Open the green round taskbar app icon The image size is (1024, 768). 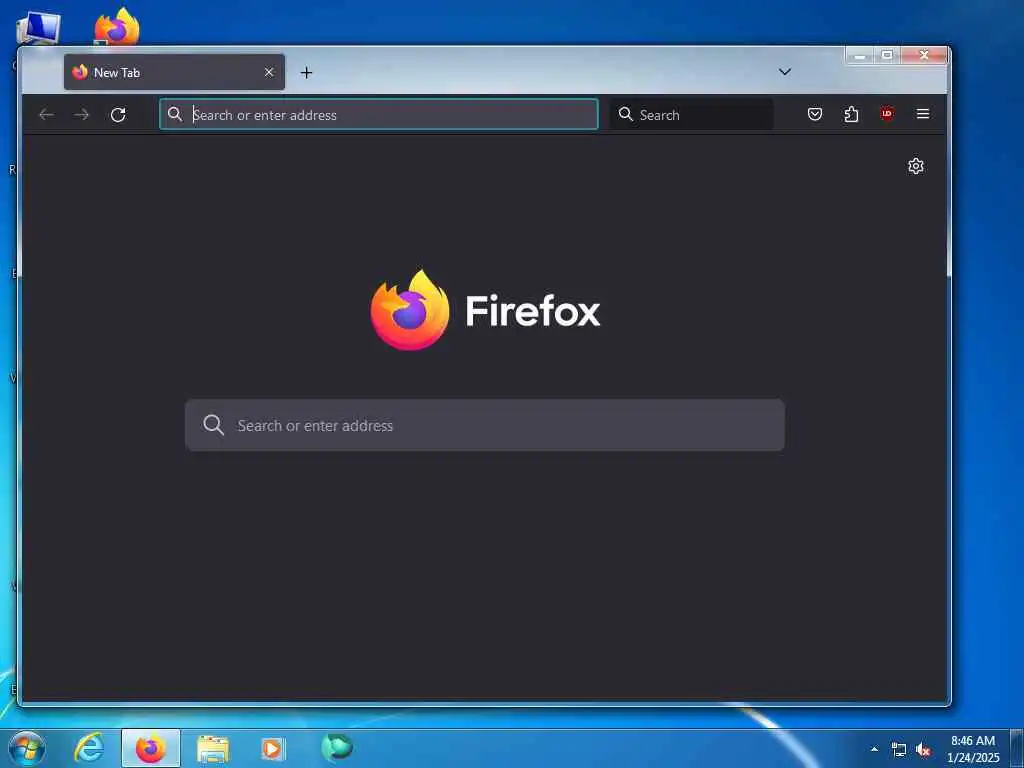tap(337, 748)
